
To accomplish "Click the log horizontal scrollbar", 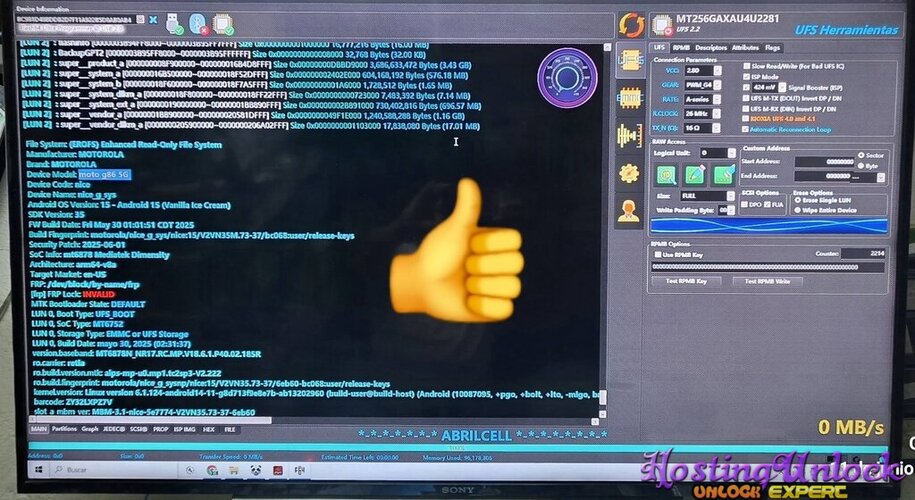I will 151,419.
